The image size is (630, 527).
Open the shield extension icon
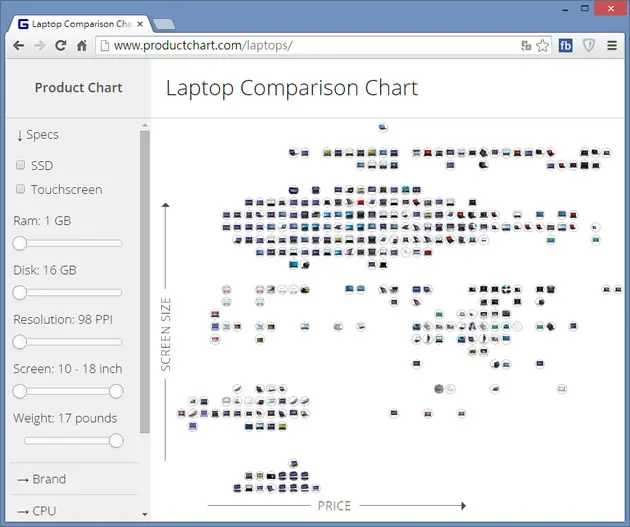coord(589,45)
